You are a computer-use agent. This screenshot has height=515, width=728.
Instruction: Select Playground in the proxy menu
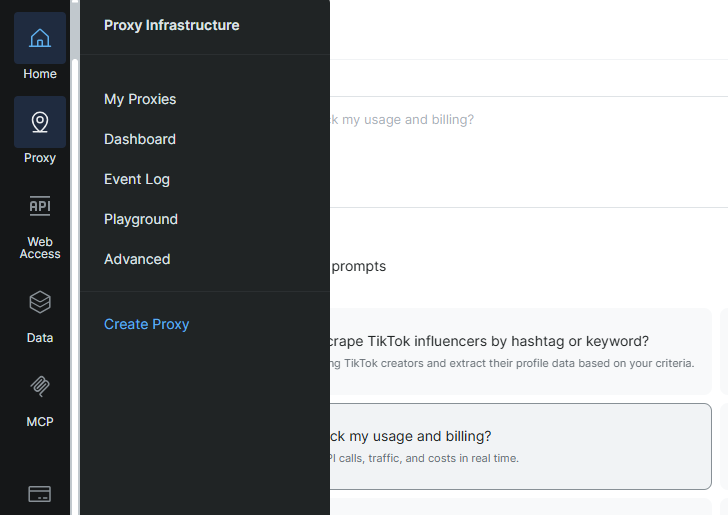pyautogui.click(x=141, y=219)
